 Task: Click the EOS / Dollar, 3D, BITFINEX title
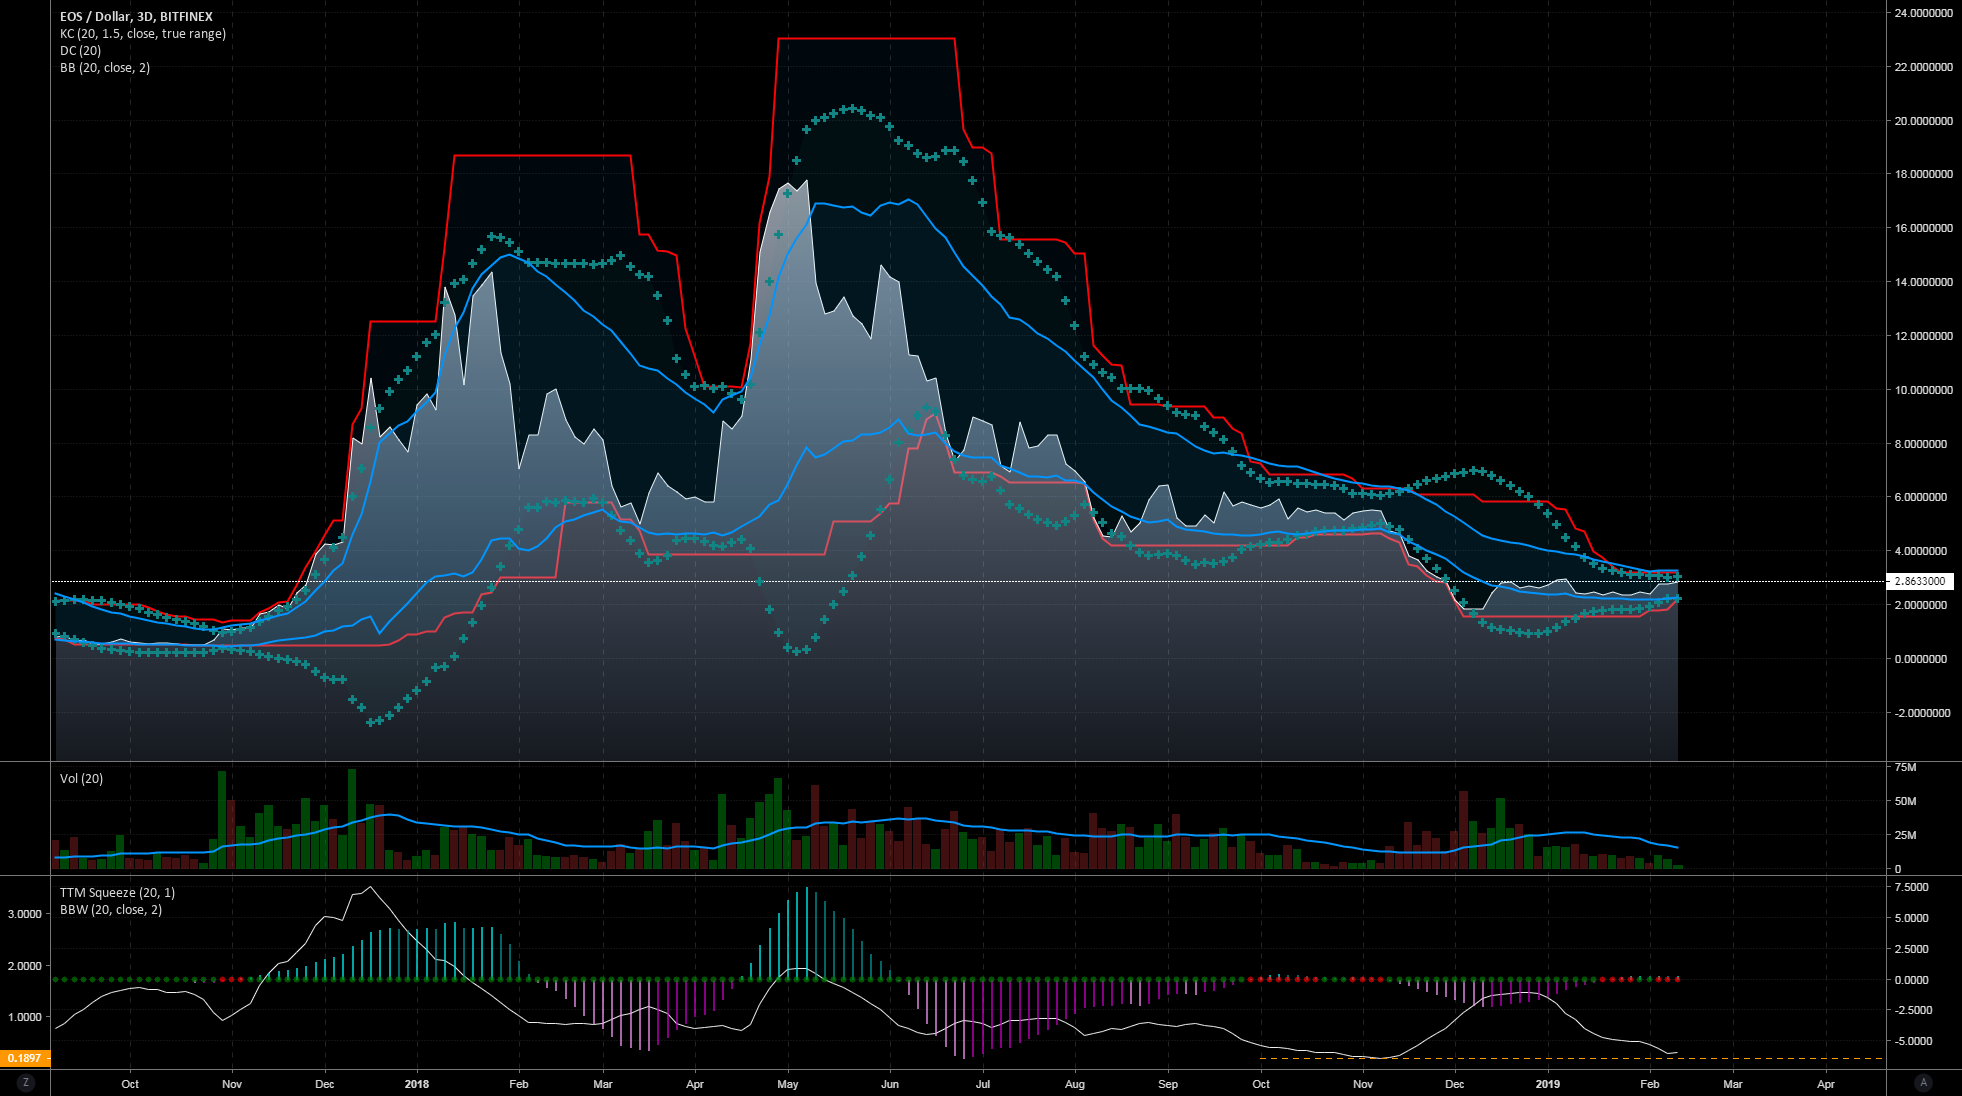coord(136,17)
